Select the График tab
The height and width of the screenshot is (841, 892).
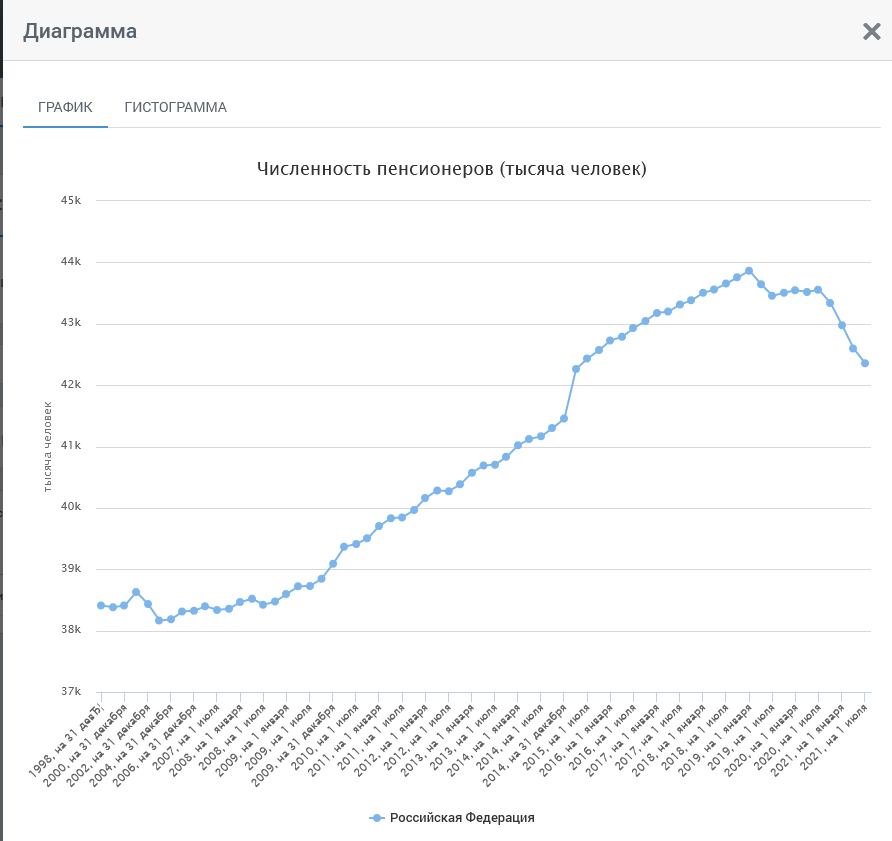65,107
